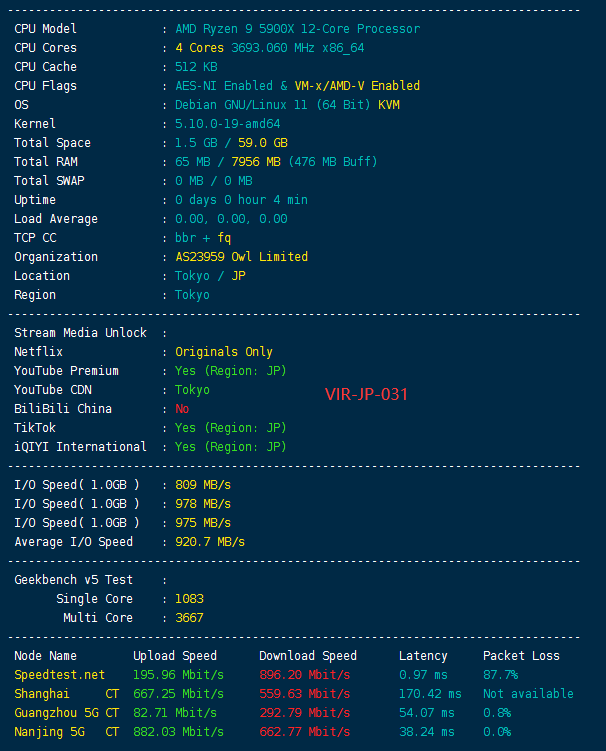The height and width of the screenshot is (751, 606).
Task: Select the Guangzhou 5G CT node row
Action: (294, 713)
